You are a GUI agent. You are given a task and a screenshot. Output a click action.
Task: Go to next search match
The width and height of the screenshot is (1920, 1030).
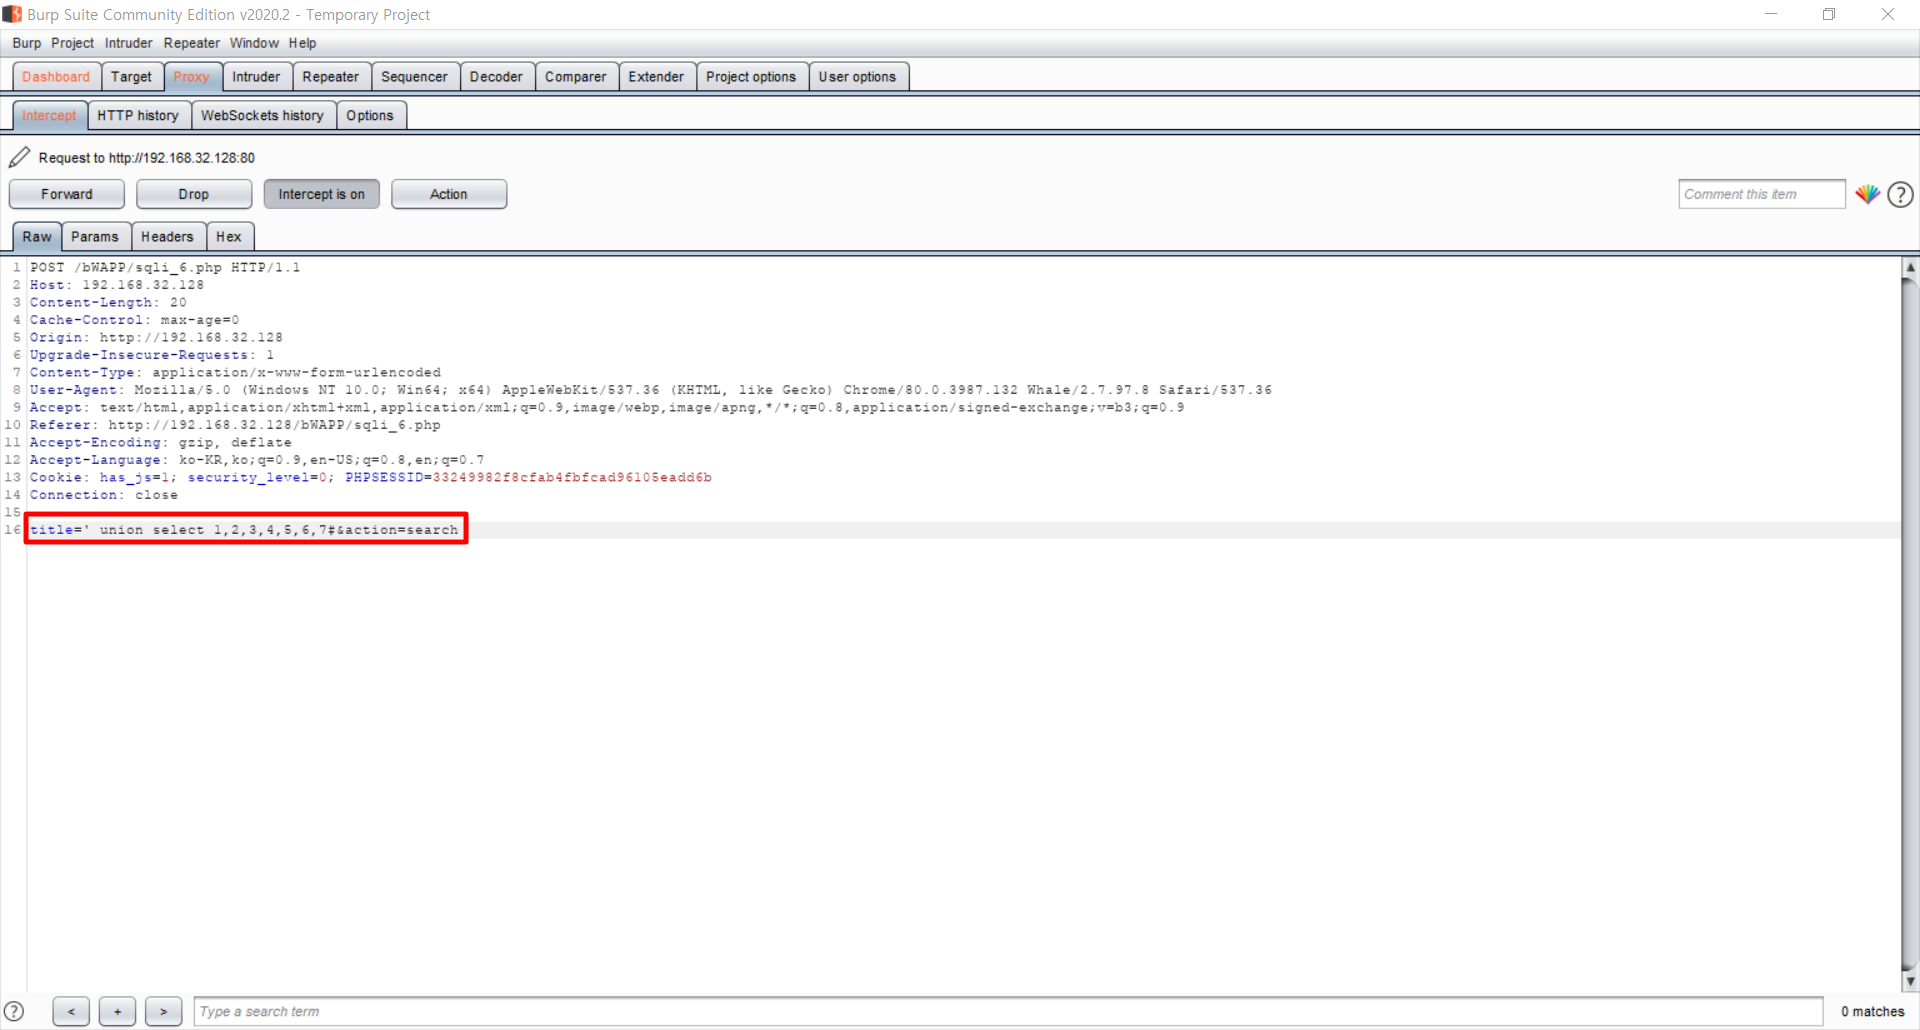(163, 1011)
